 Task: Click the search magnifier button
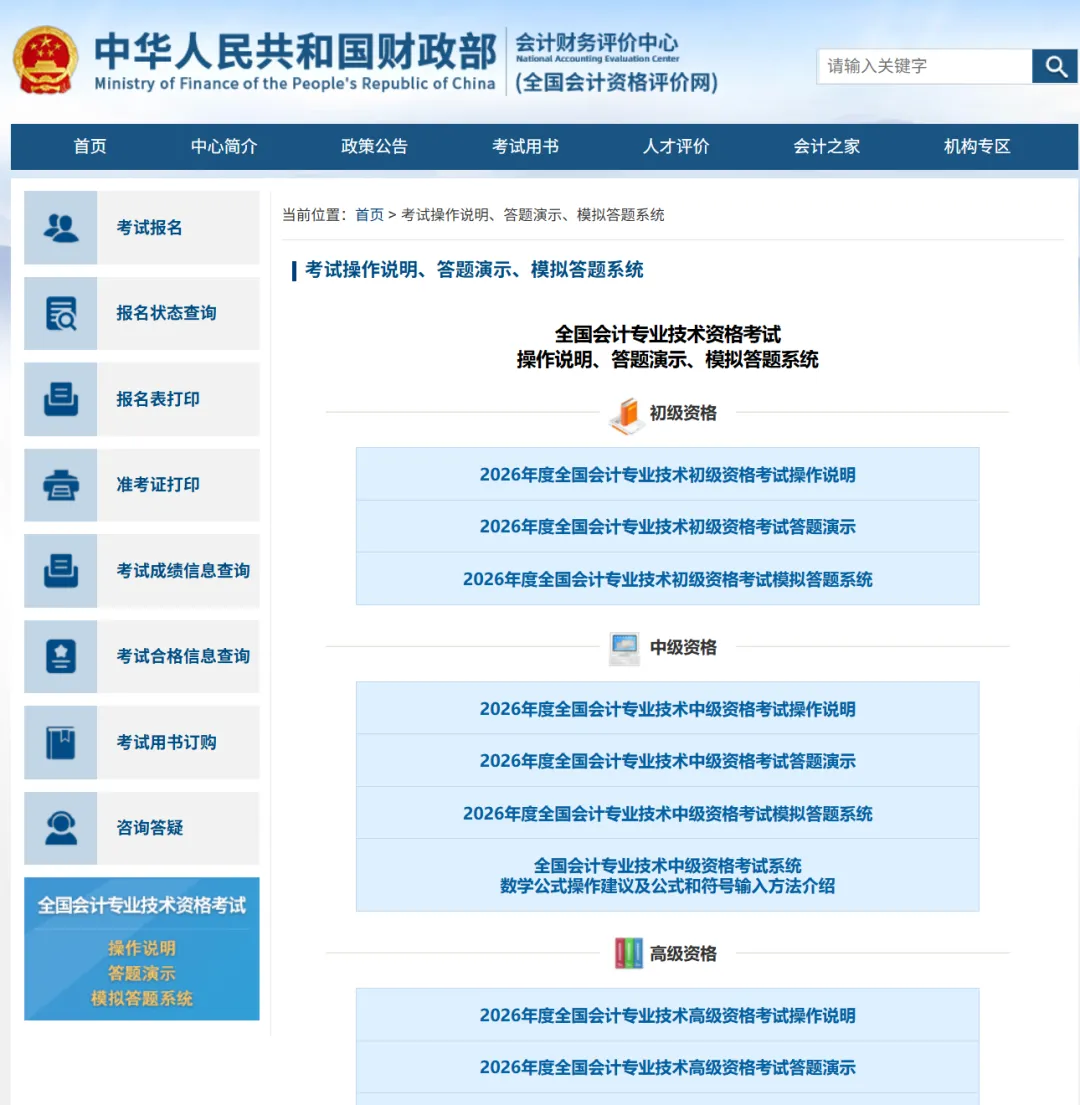[x=1055, y=66]
